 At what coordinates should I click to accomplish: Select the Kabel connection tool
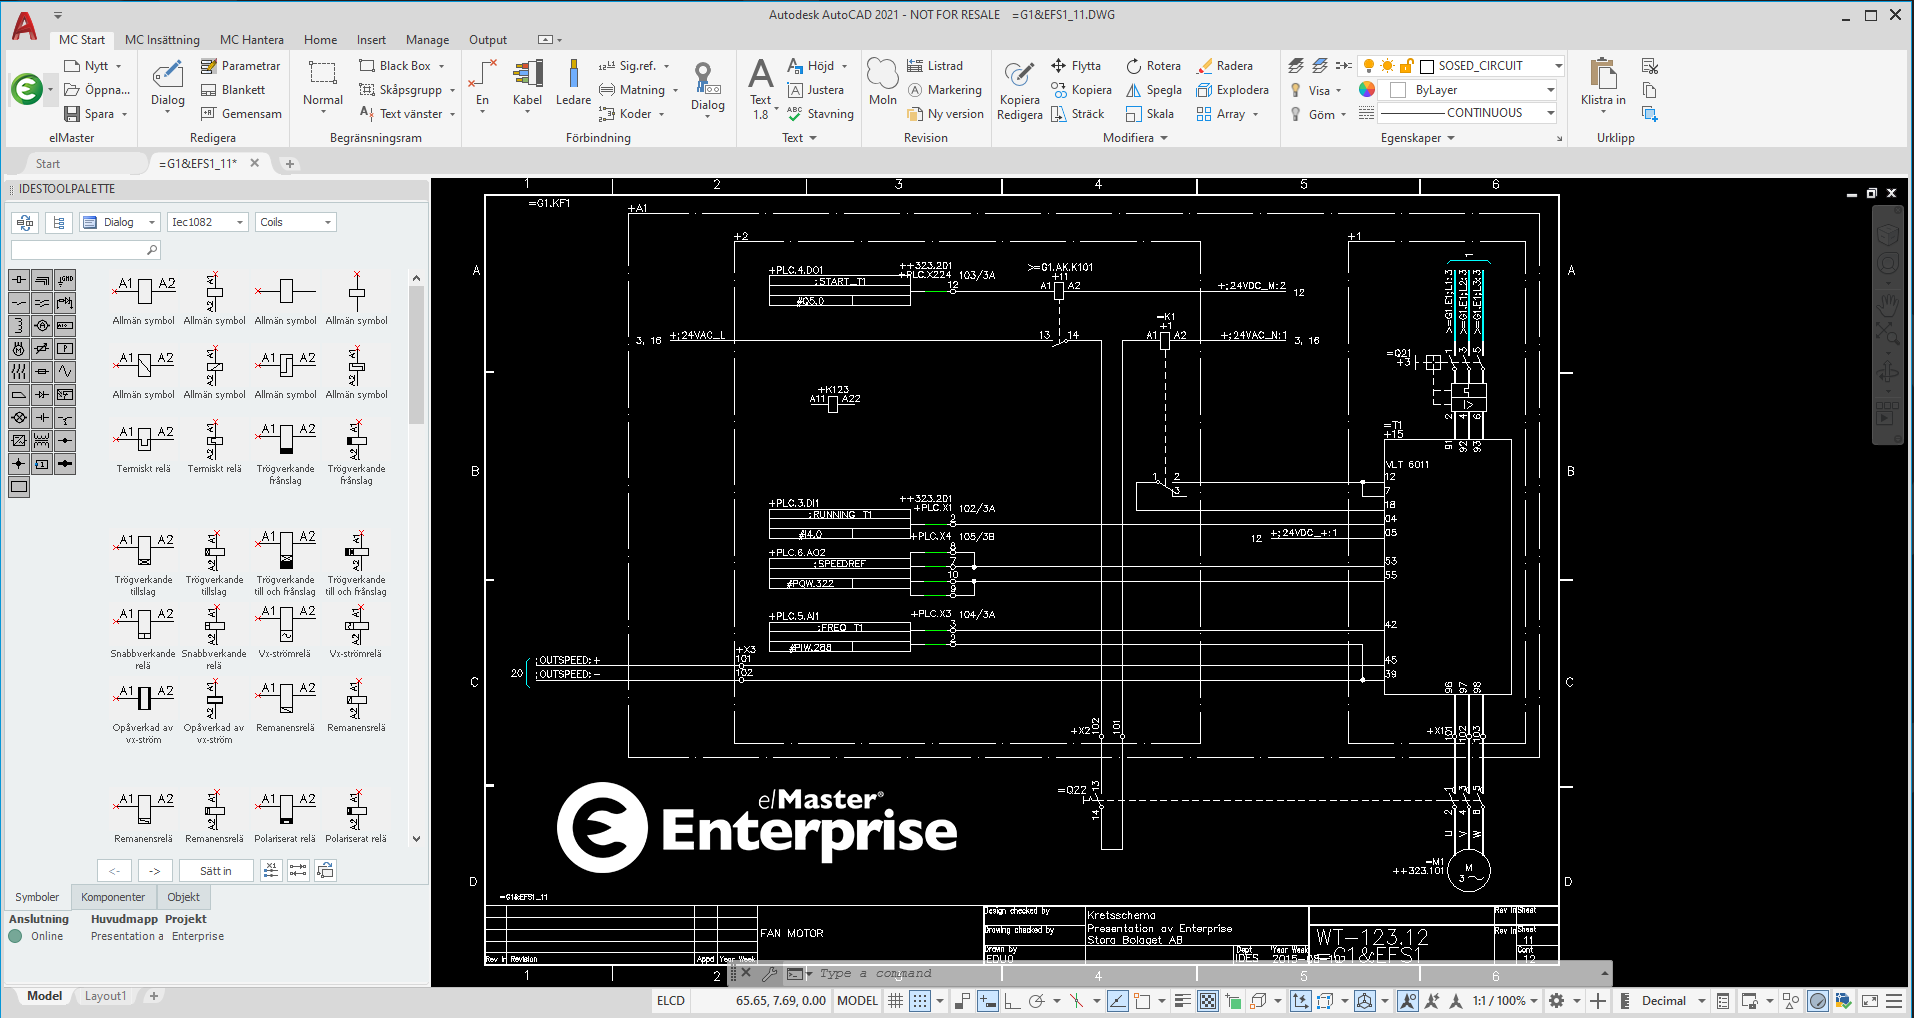tap(527, 84)
